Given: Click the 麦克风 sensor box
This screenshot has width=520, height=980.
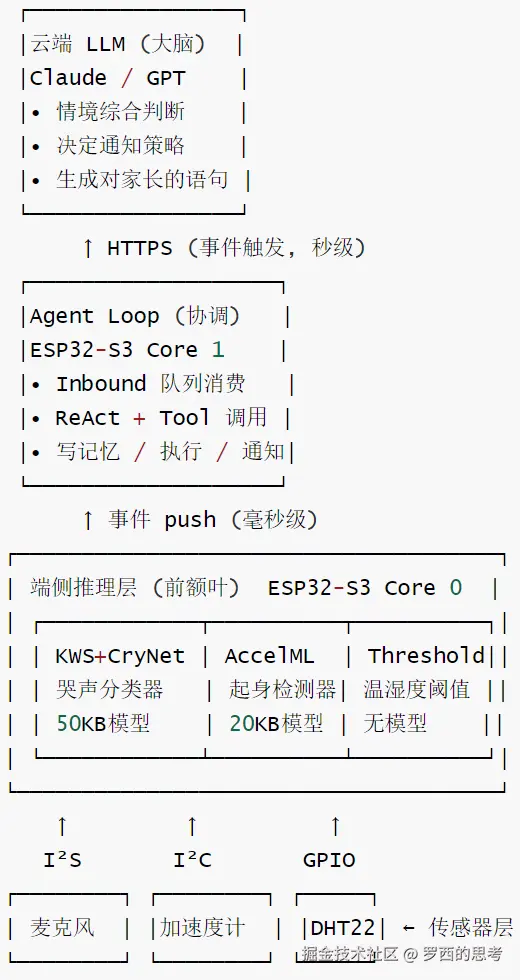Looking at the screenshot, I should pyautogui.click(x=69, y=928).
